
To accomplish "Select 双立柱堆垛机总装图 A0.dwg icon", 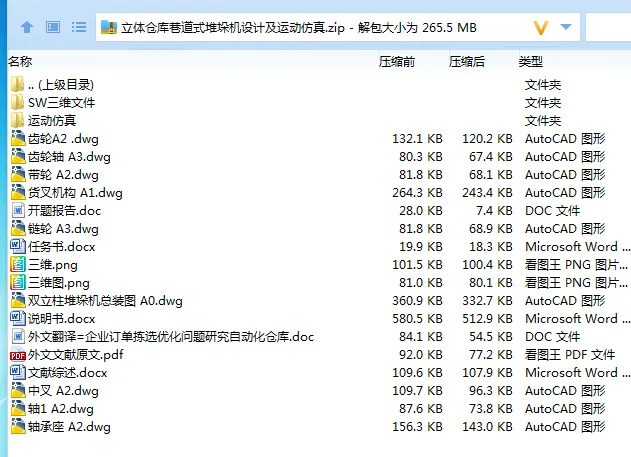I will [18, 301].
